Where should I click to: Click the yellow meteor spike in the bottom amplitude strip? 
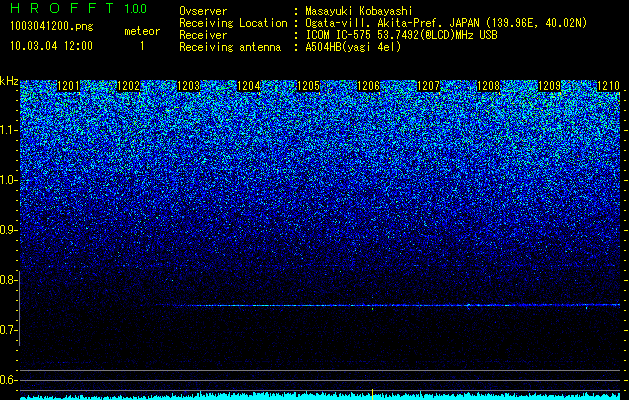[x=373, y=394]
